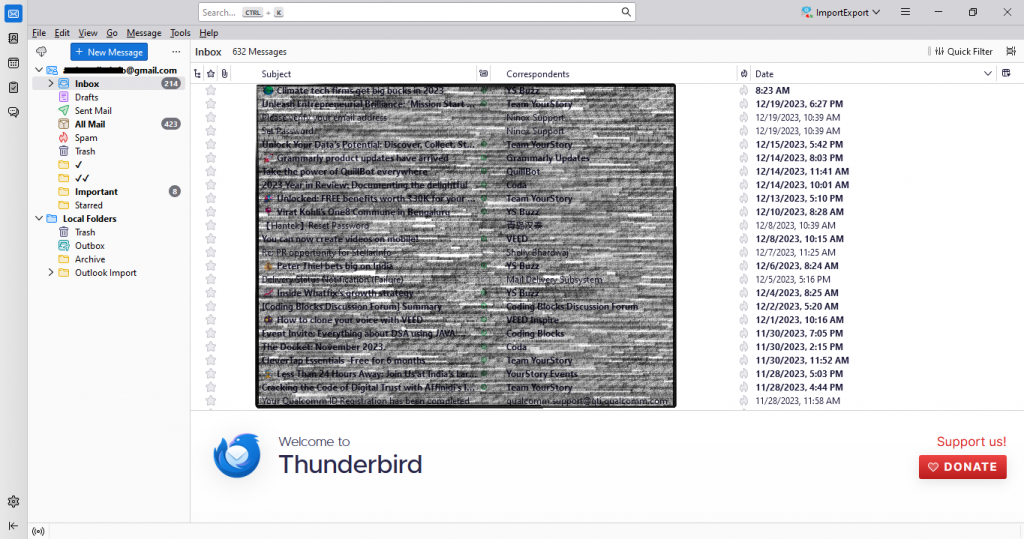Click the thread column header icon

[x=198, y=74]
